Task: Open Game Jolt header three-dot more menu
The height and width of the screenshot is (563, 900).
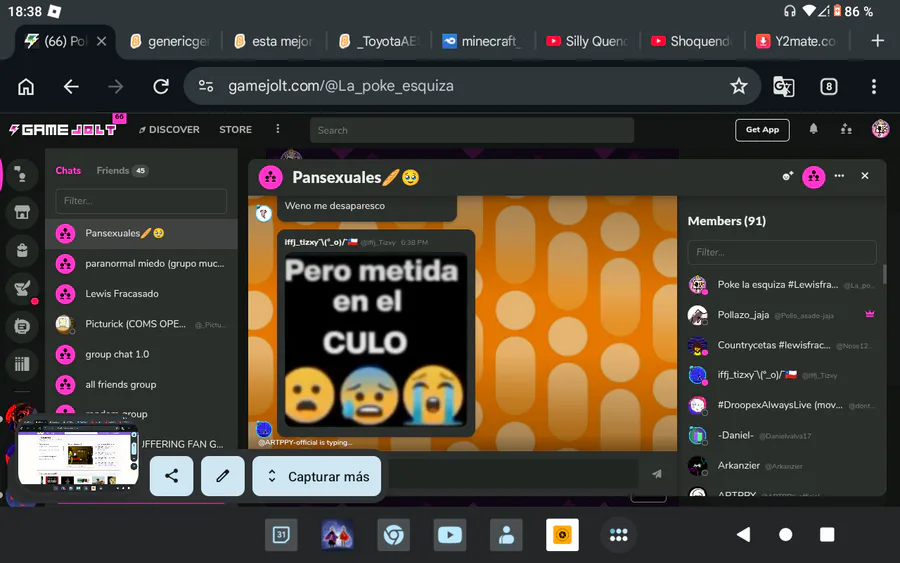Action: [278, 129]
